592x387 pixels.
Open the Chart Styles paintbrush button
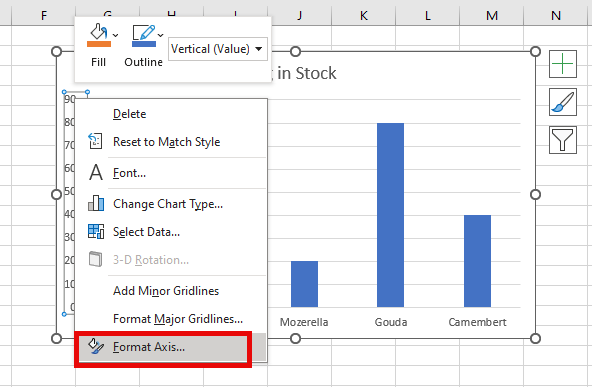[x=563, y=102]
